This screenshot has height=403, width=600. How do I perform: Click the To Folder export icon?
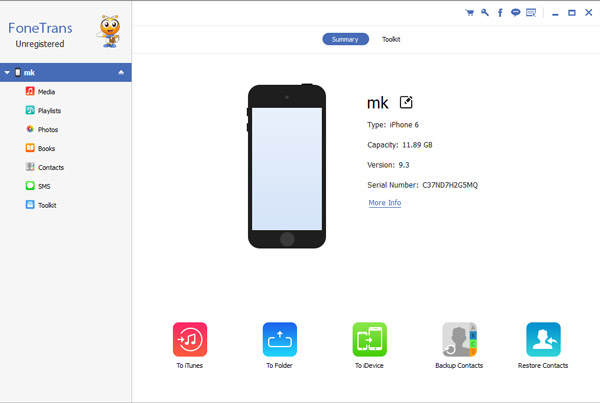coord(280,339)
